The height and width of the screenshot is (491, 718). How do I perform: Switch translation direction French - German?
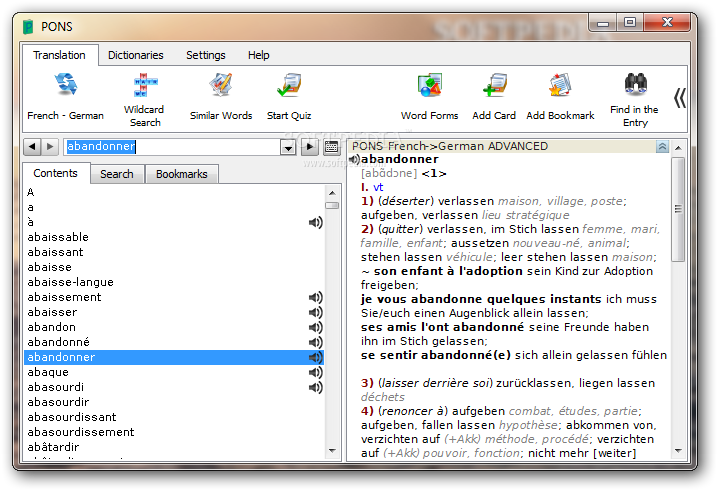click(x=65, y=97)
